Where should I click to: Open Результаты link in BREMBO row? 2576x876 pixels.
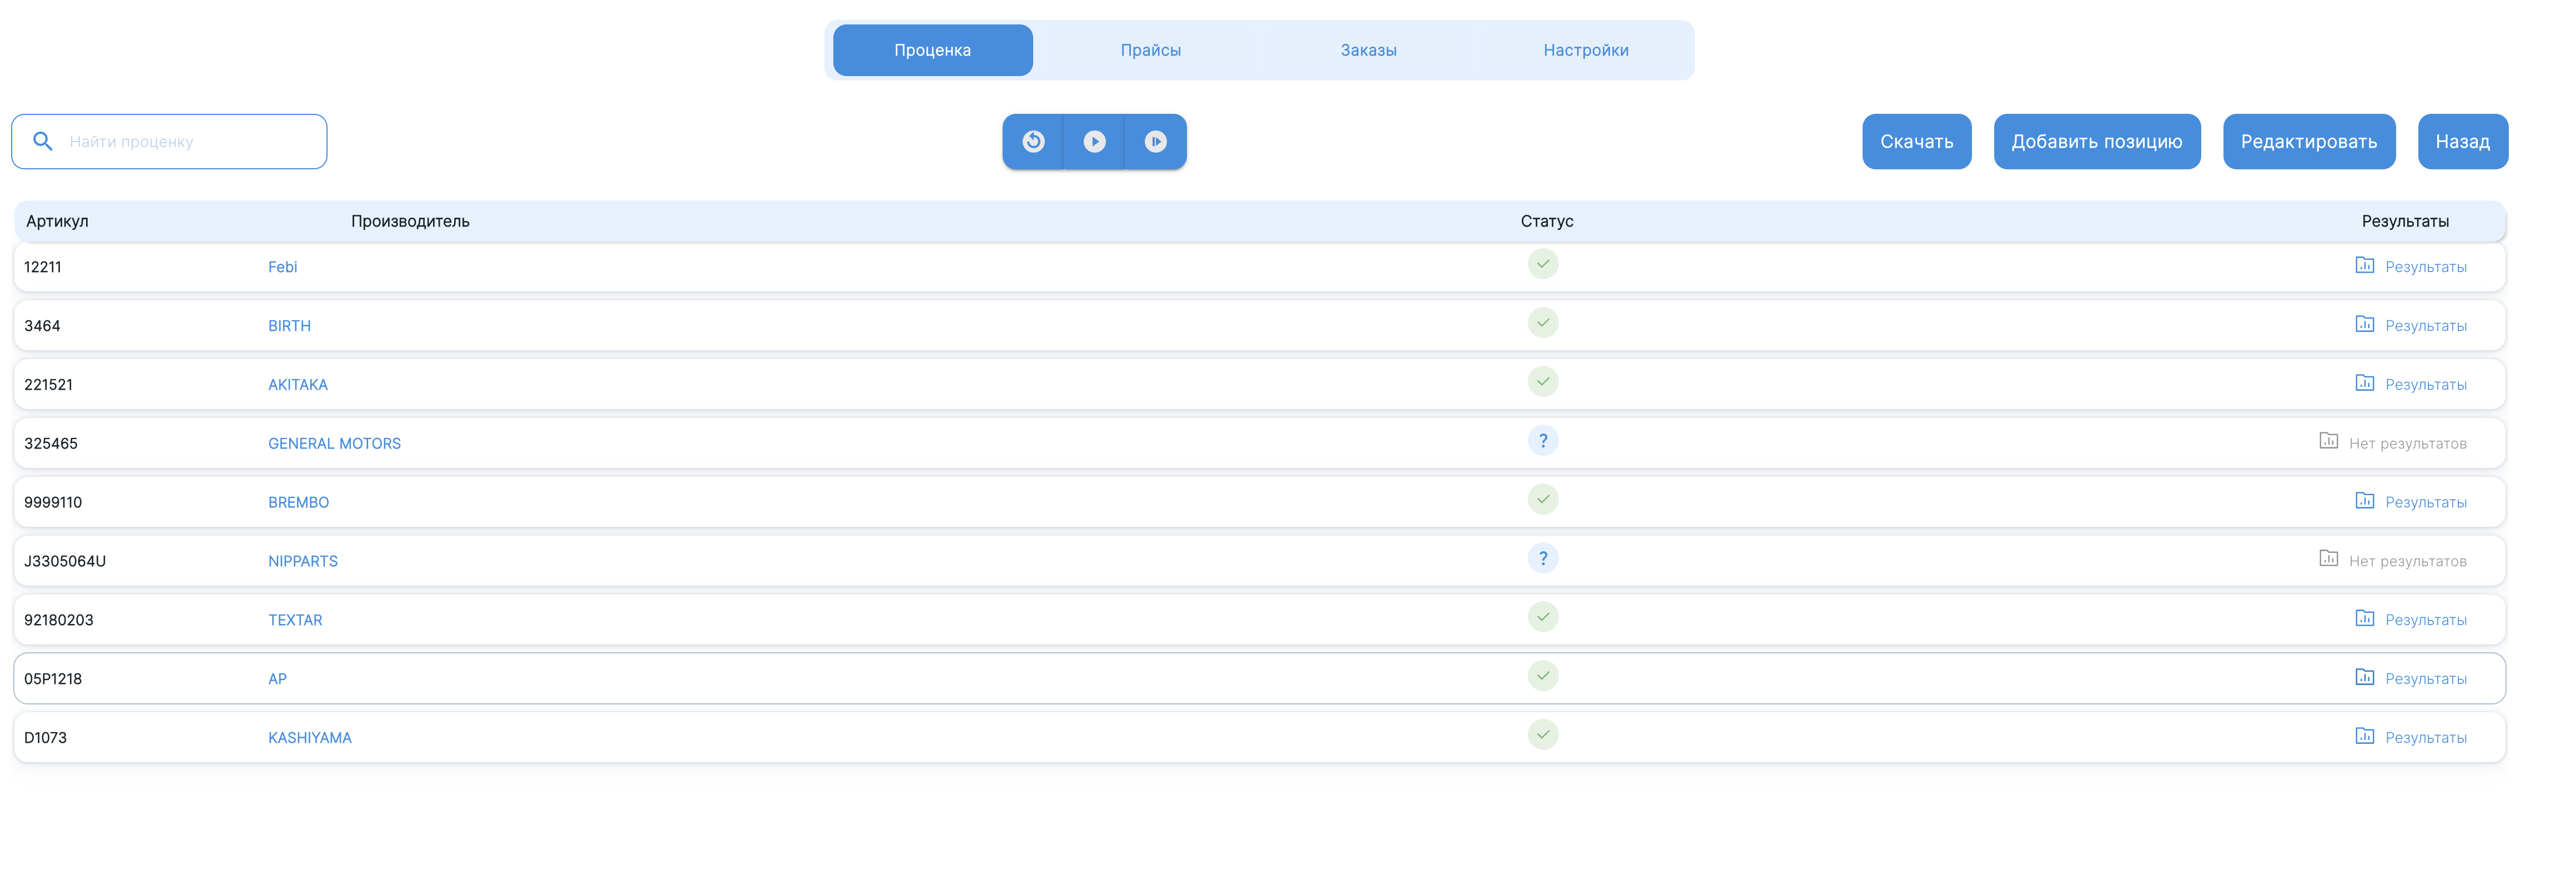2425,502
